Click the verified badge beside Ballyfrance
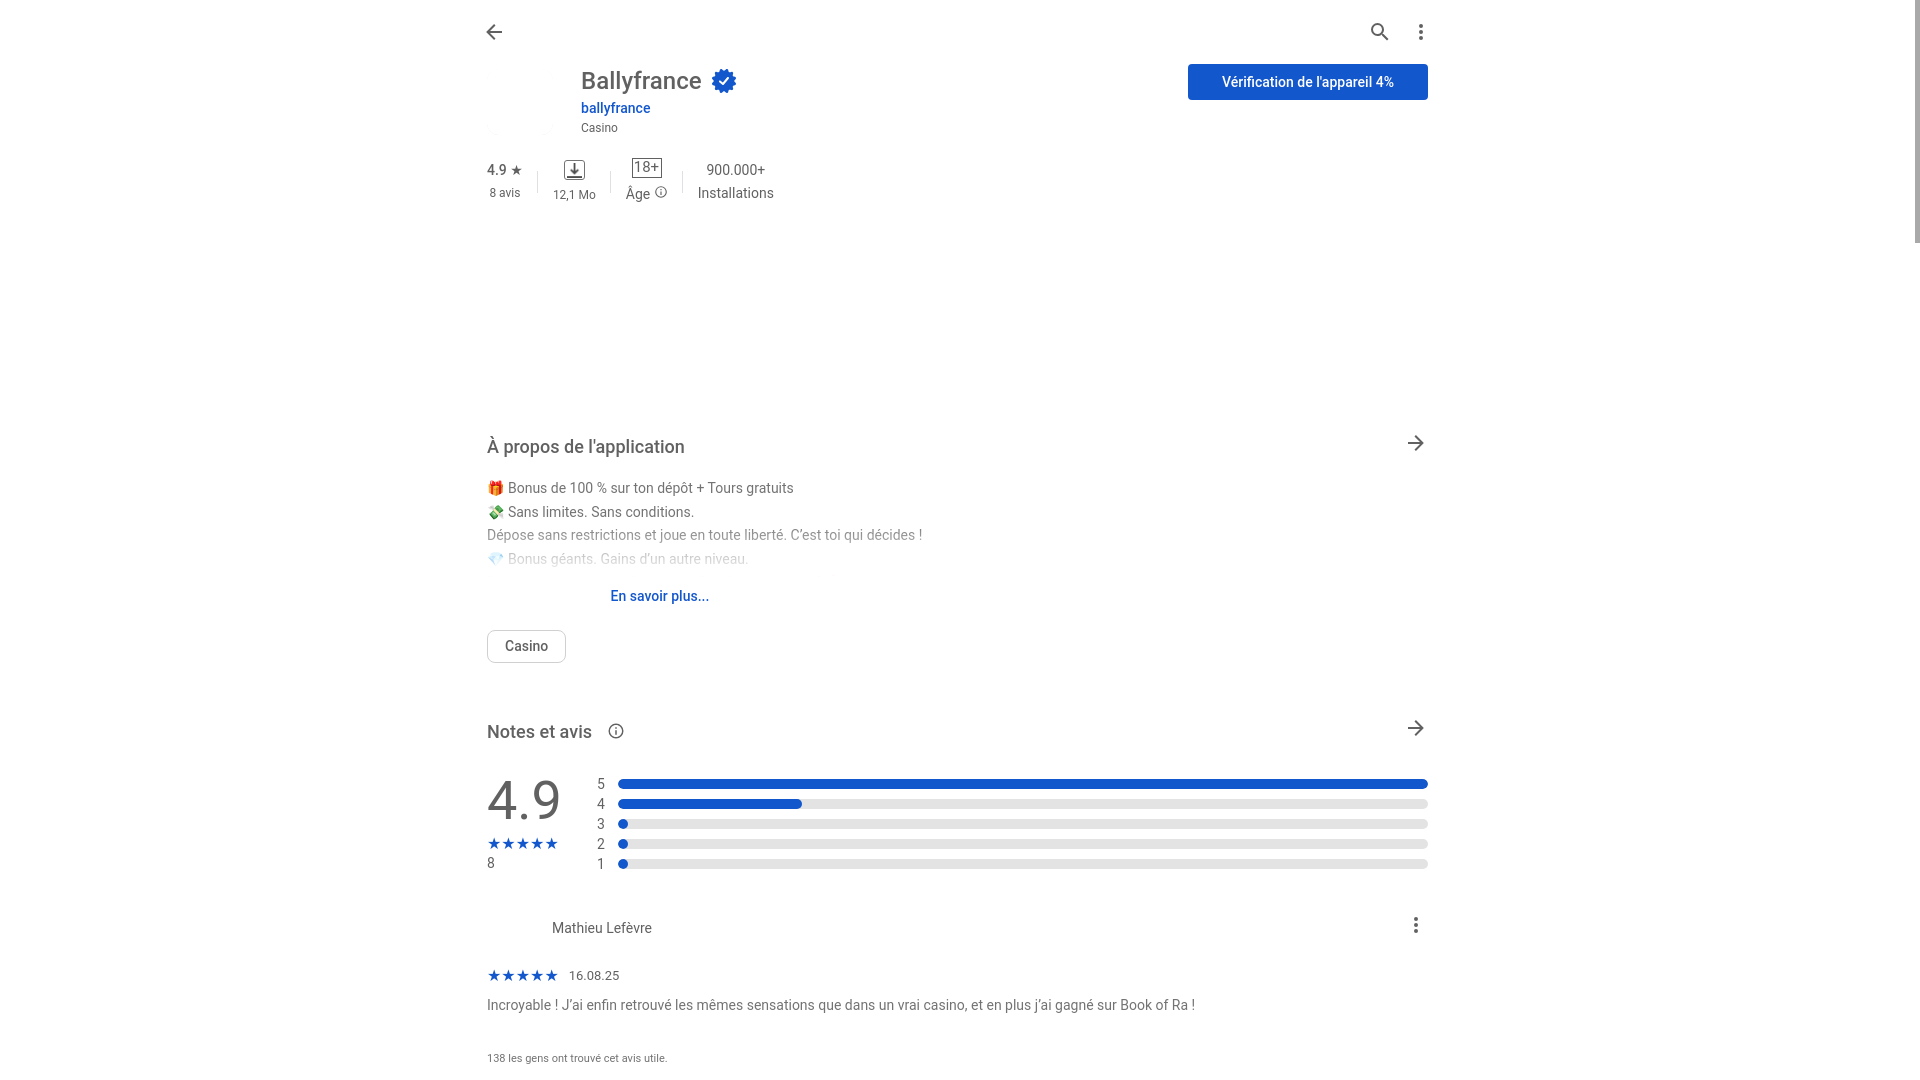 [724, 81]
